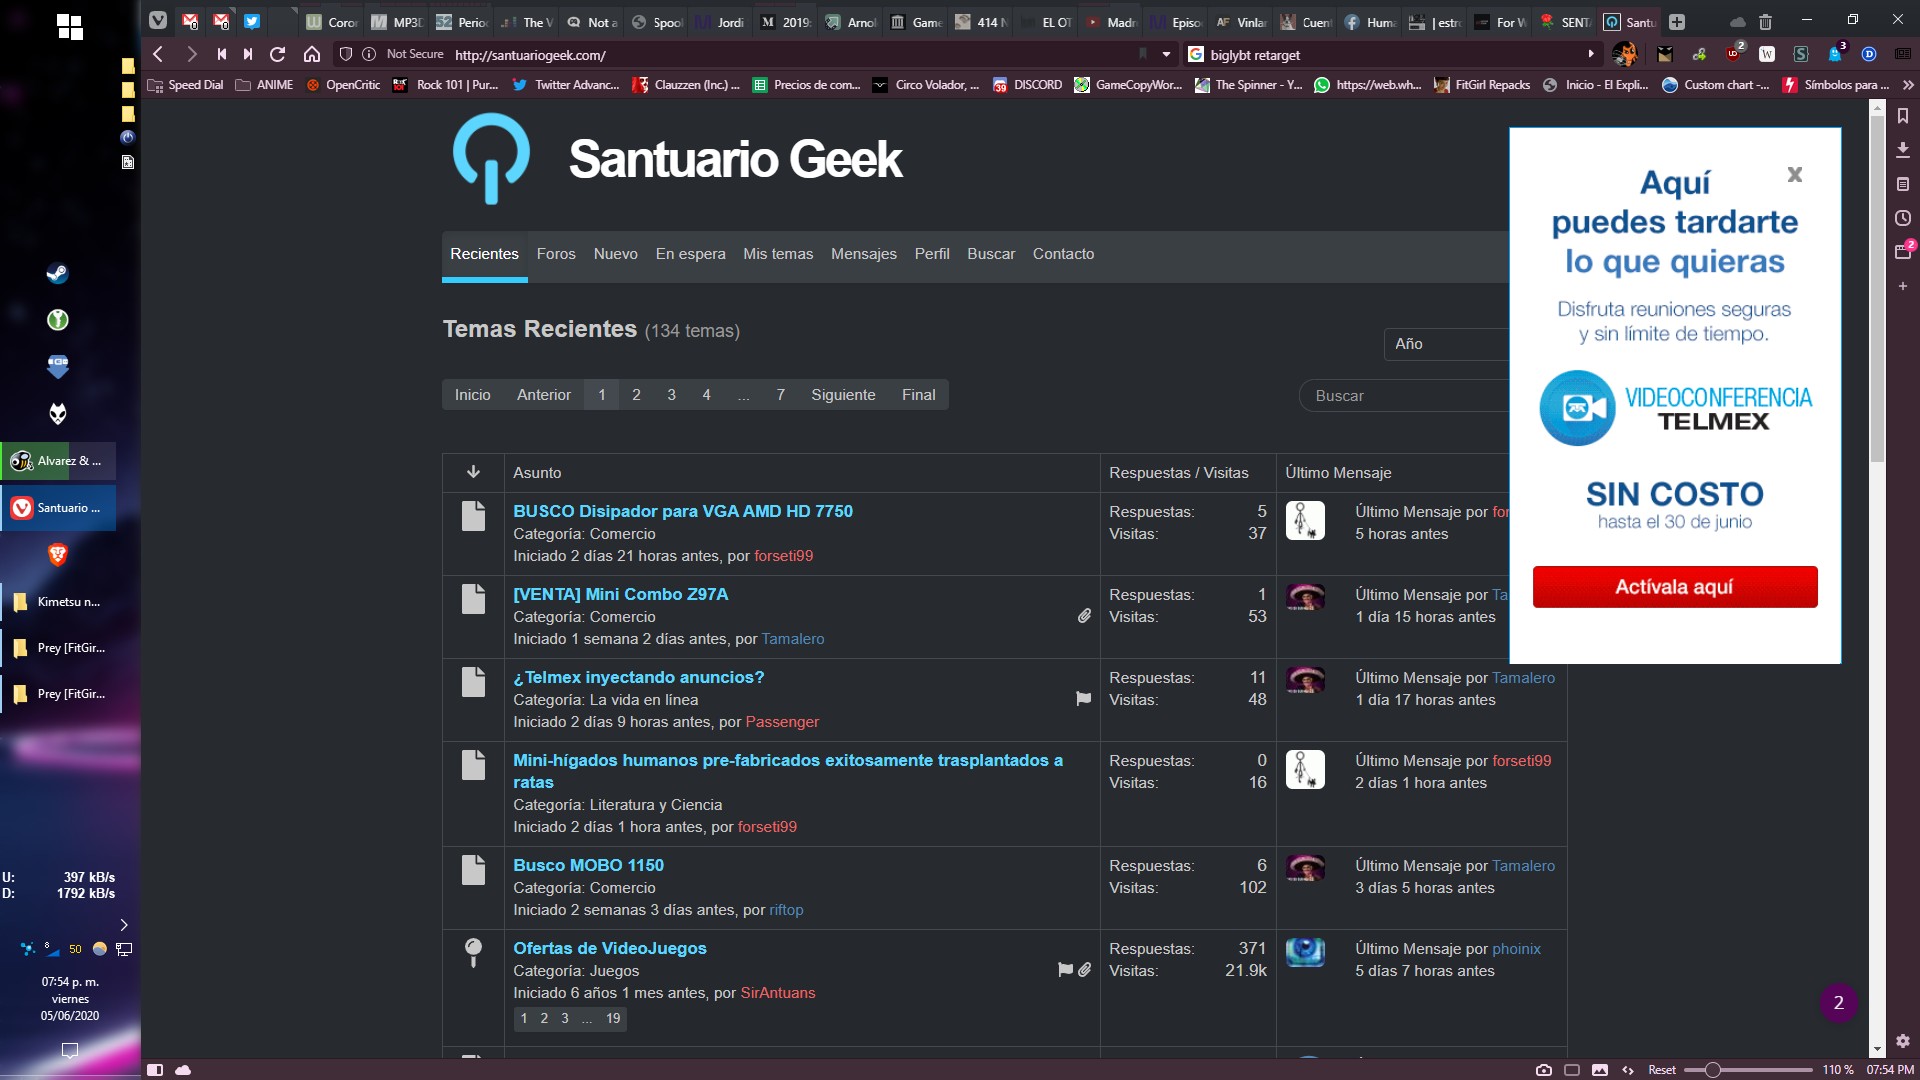This screenshot has height=1080, width=1920.
Task: Expand the address bar history dropdown arrow
Action: tap(1166, 54)
